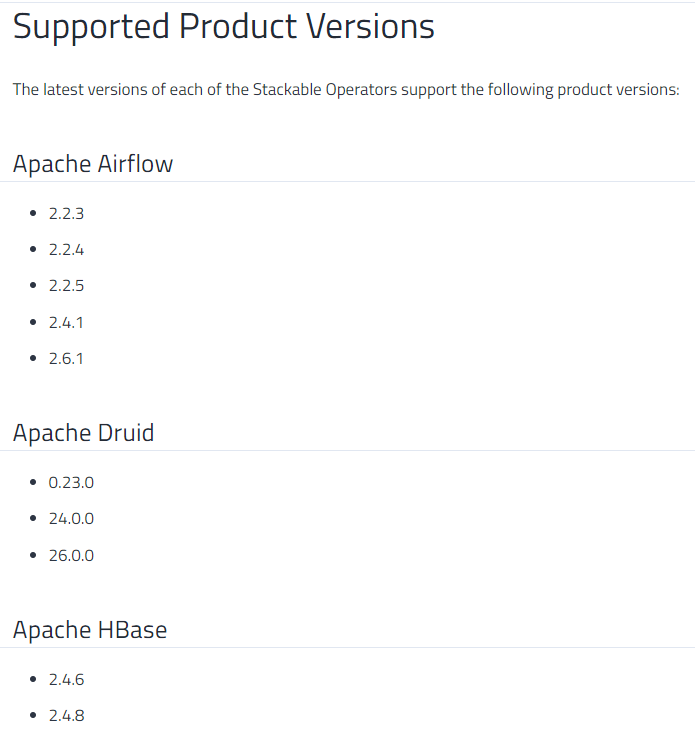Viewport: 695px width, 732px height.
Task: Click the divider line under Apache Druid
Action: click(347, 450)
